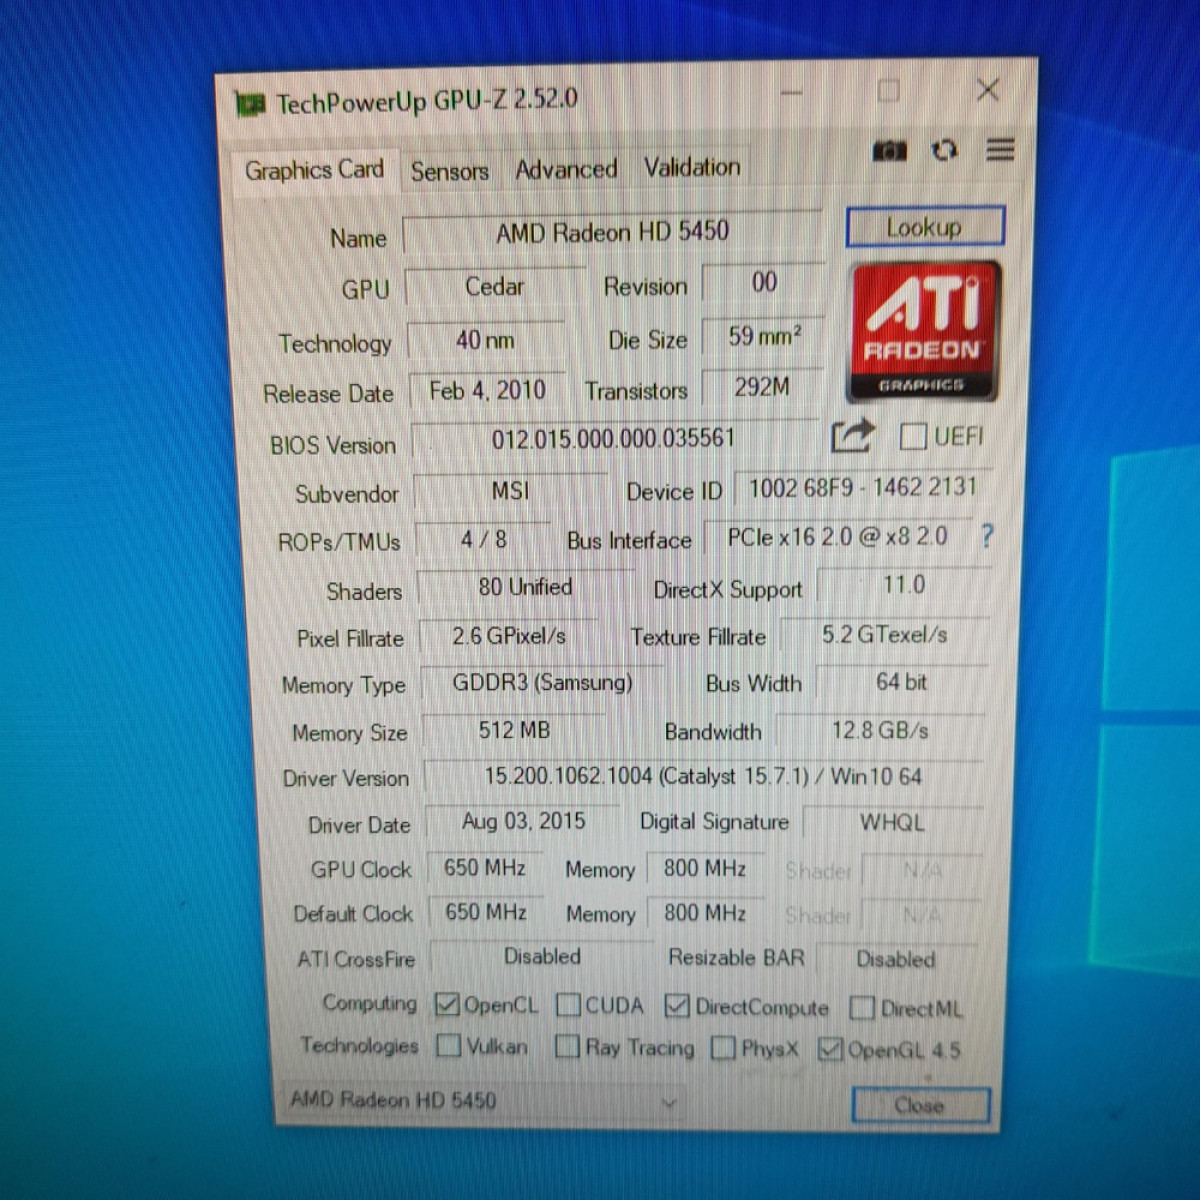Click the Digital Signature value WHQL
This screenshot has width=1200, height=1200.
pyautogui.click(x=892, y=823)
